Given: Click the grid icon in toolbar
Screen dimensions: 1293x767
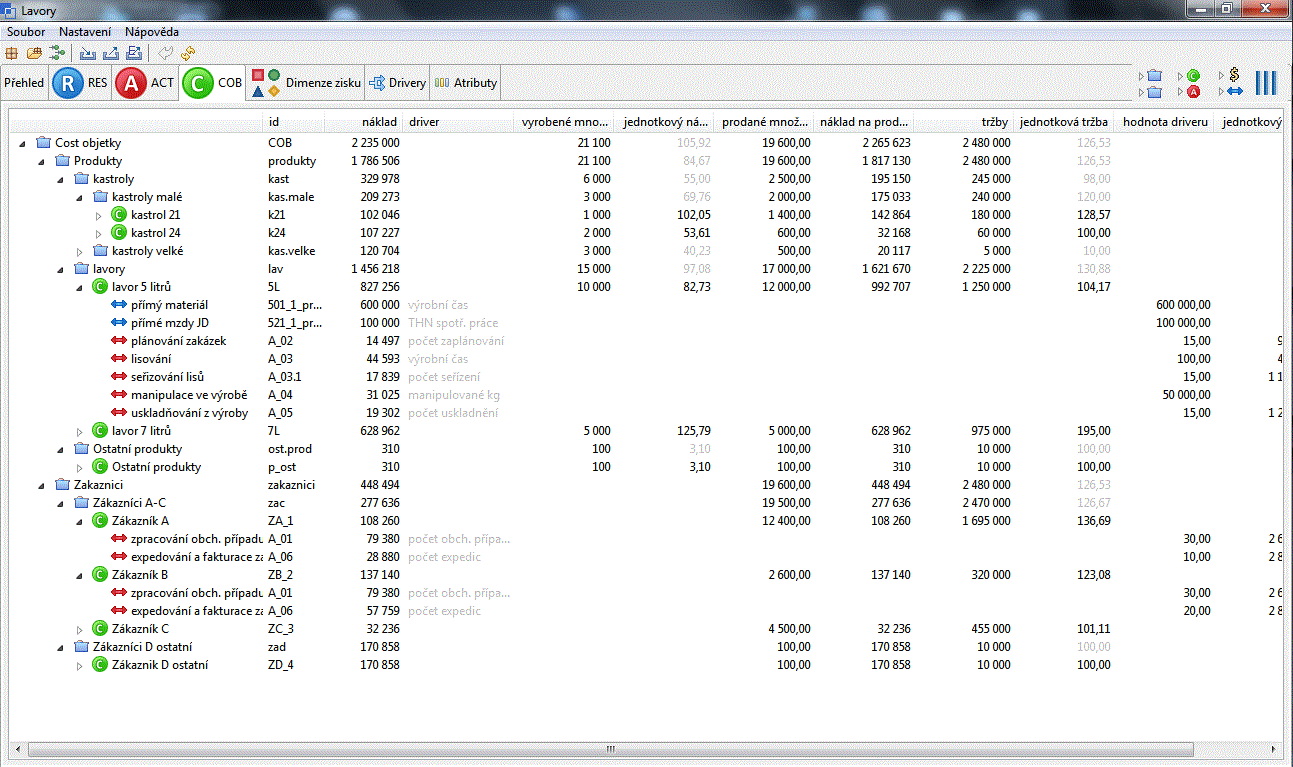Looking at the screenshot, I should pos(12,53).
